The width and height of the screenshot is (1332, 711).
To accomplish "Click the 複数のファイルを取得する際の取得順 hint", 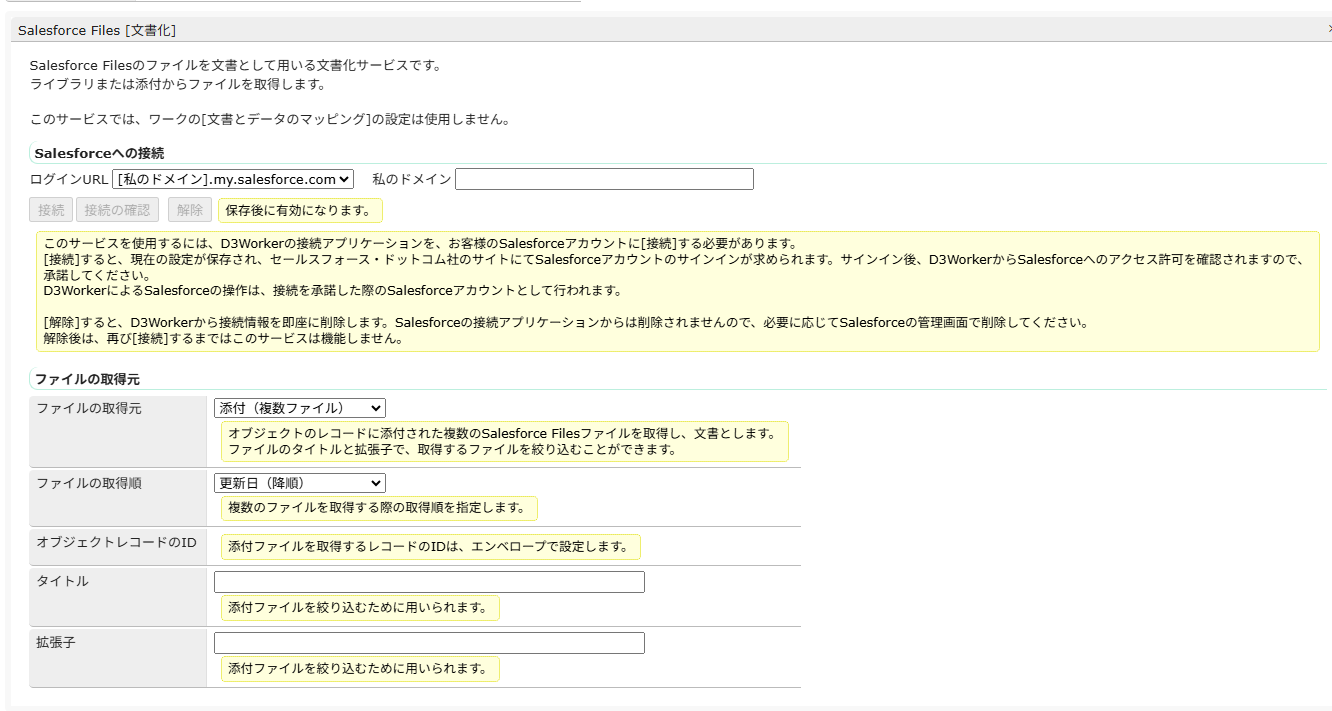I will [x=379, y=508].
